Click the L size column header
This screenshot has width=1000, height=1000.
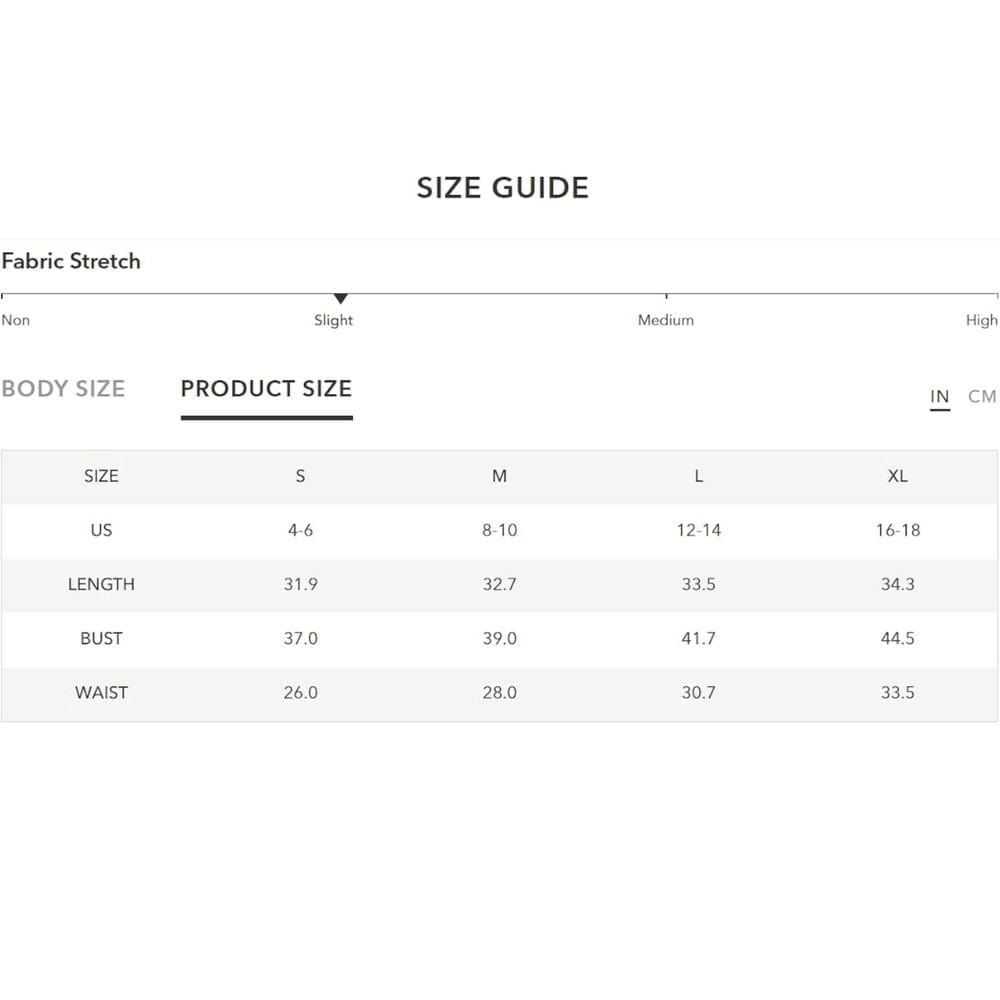coord(698,476)
